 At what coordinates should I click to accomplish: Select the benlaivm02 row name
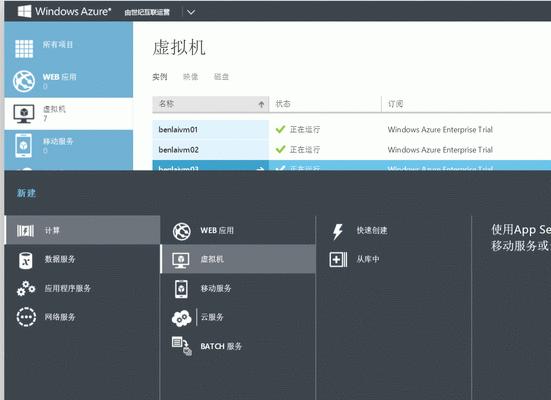click(179, 150)
